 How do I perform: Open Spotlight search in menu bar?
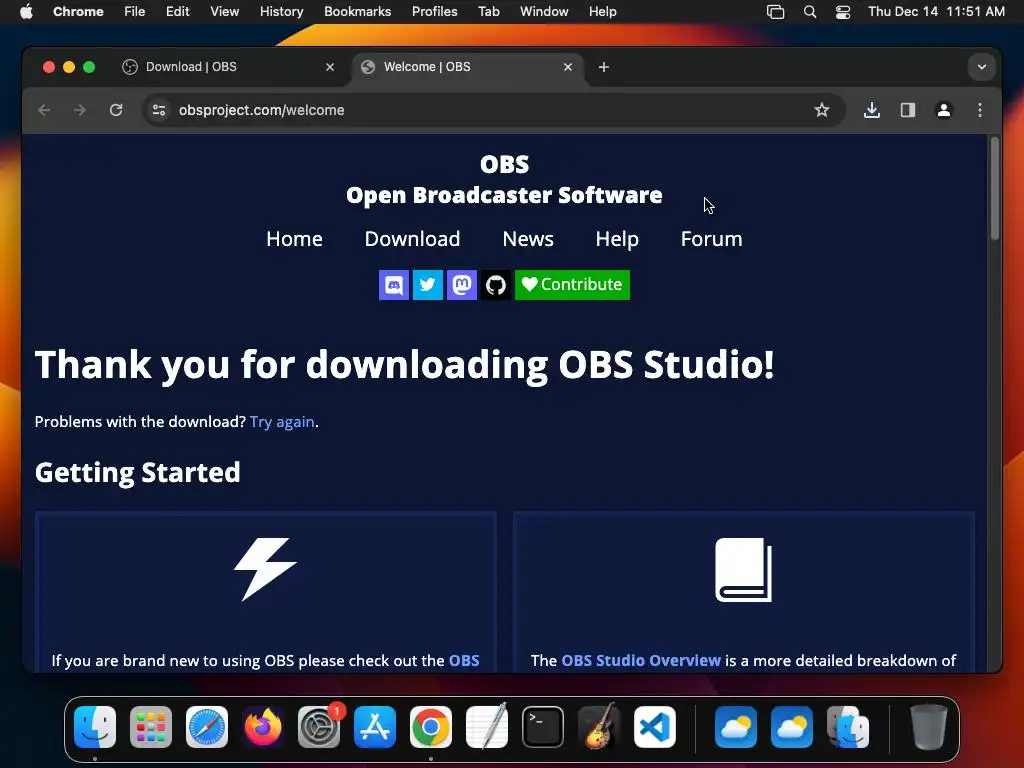tap(810, 12)
